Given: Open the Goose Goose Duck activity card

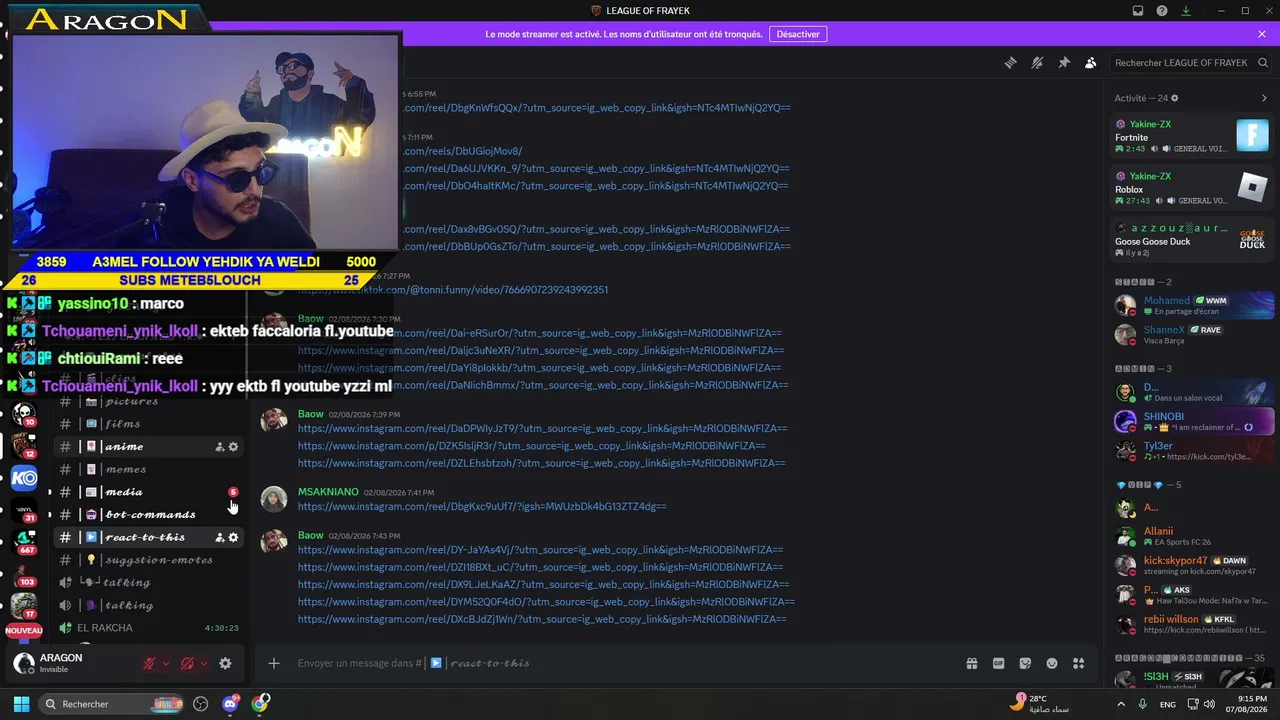Looking at the screenshot, I should coord(1192,240).
